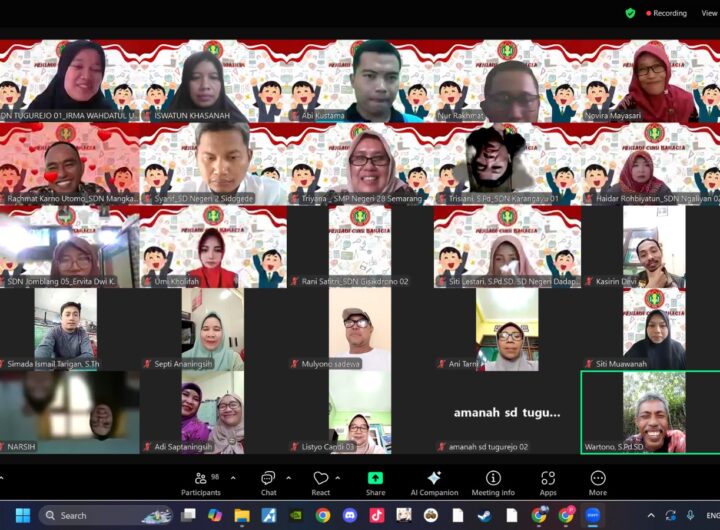Screen dimensions: 720x530
Task: Open the View menu
Action: [708, 13]
